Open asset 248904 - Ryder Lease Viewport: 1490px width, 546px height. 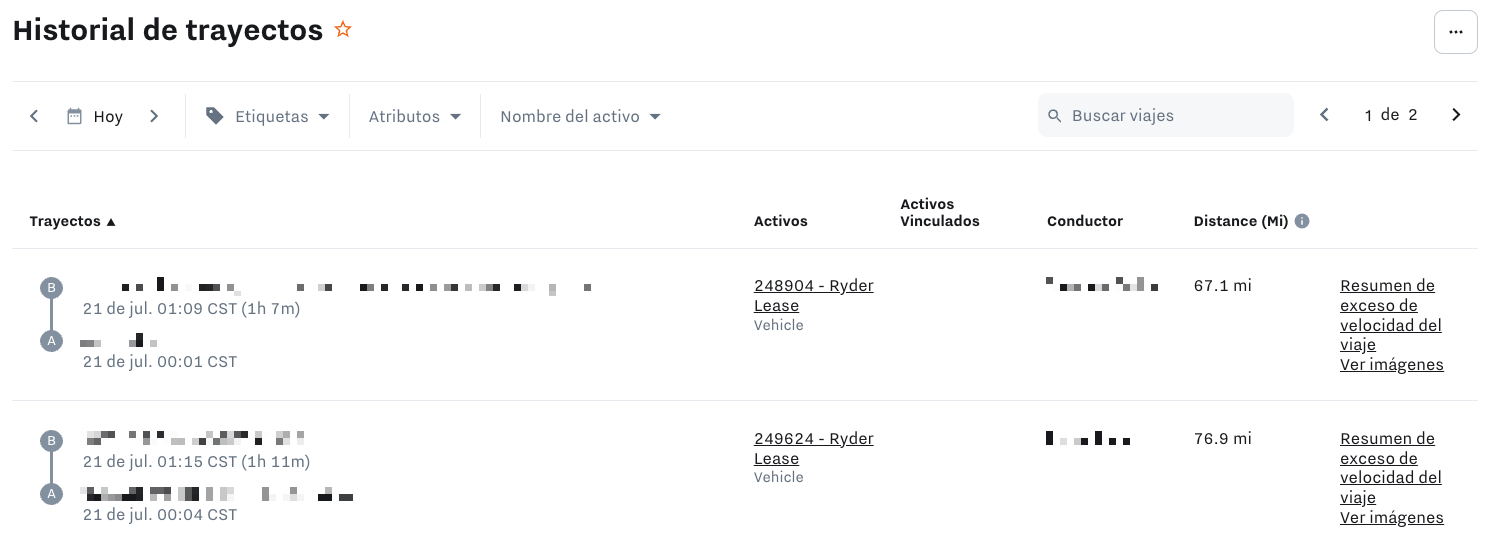[x=813, y=295]
